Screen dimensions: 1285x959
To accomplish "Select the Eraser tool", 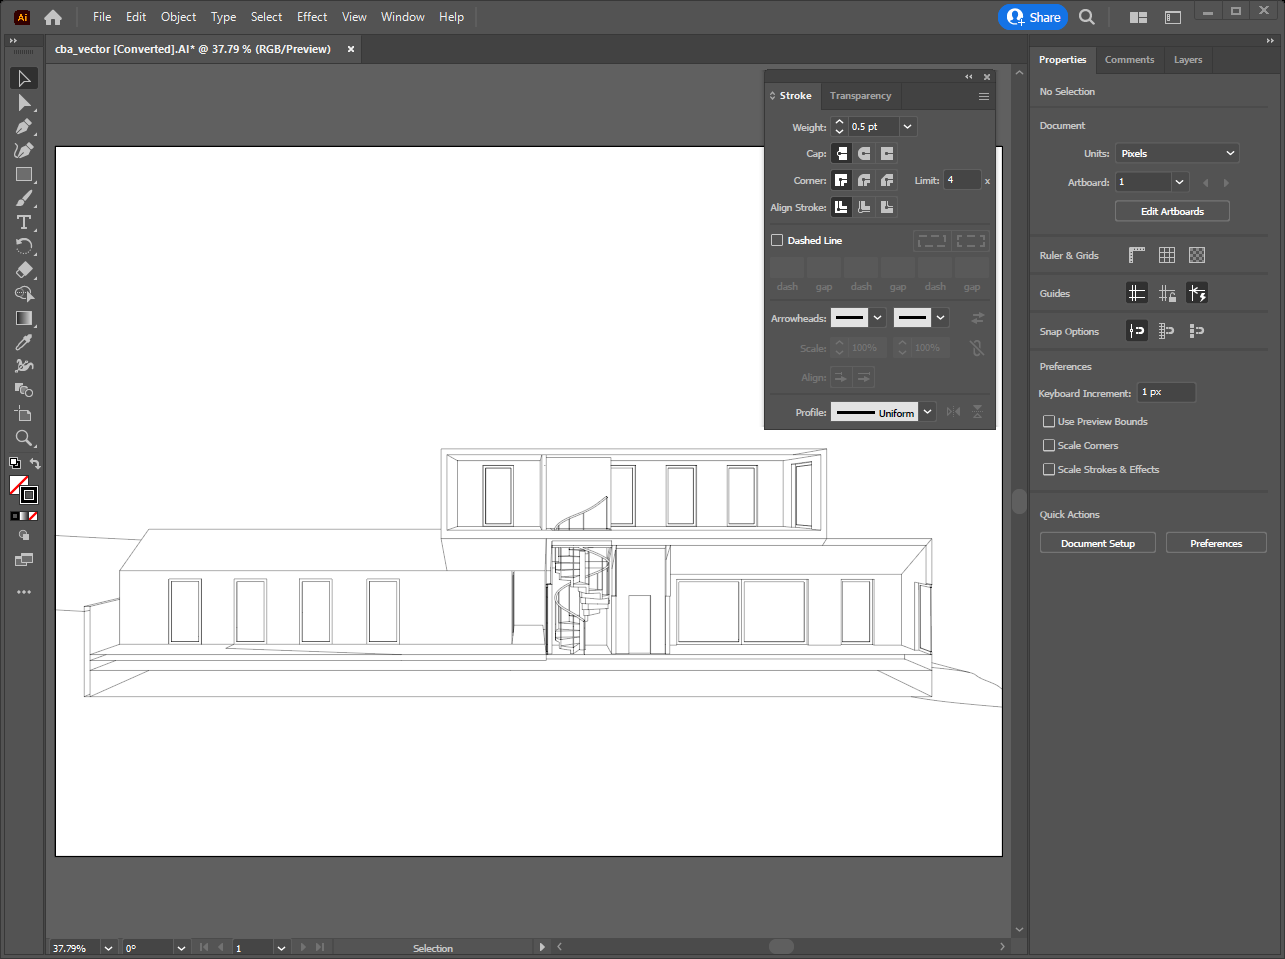I will pyautogui.click(x=24, y=270).
